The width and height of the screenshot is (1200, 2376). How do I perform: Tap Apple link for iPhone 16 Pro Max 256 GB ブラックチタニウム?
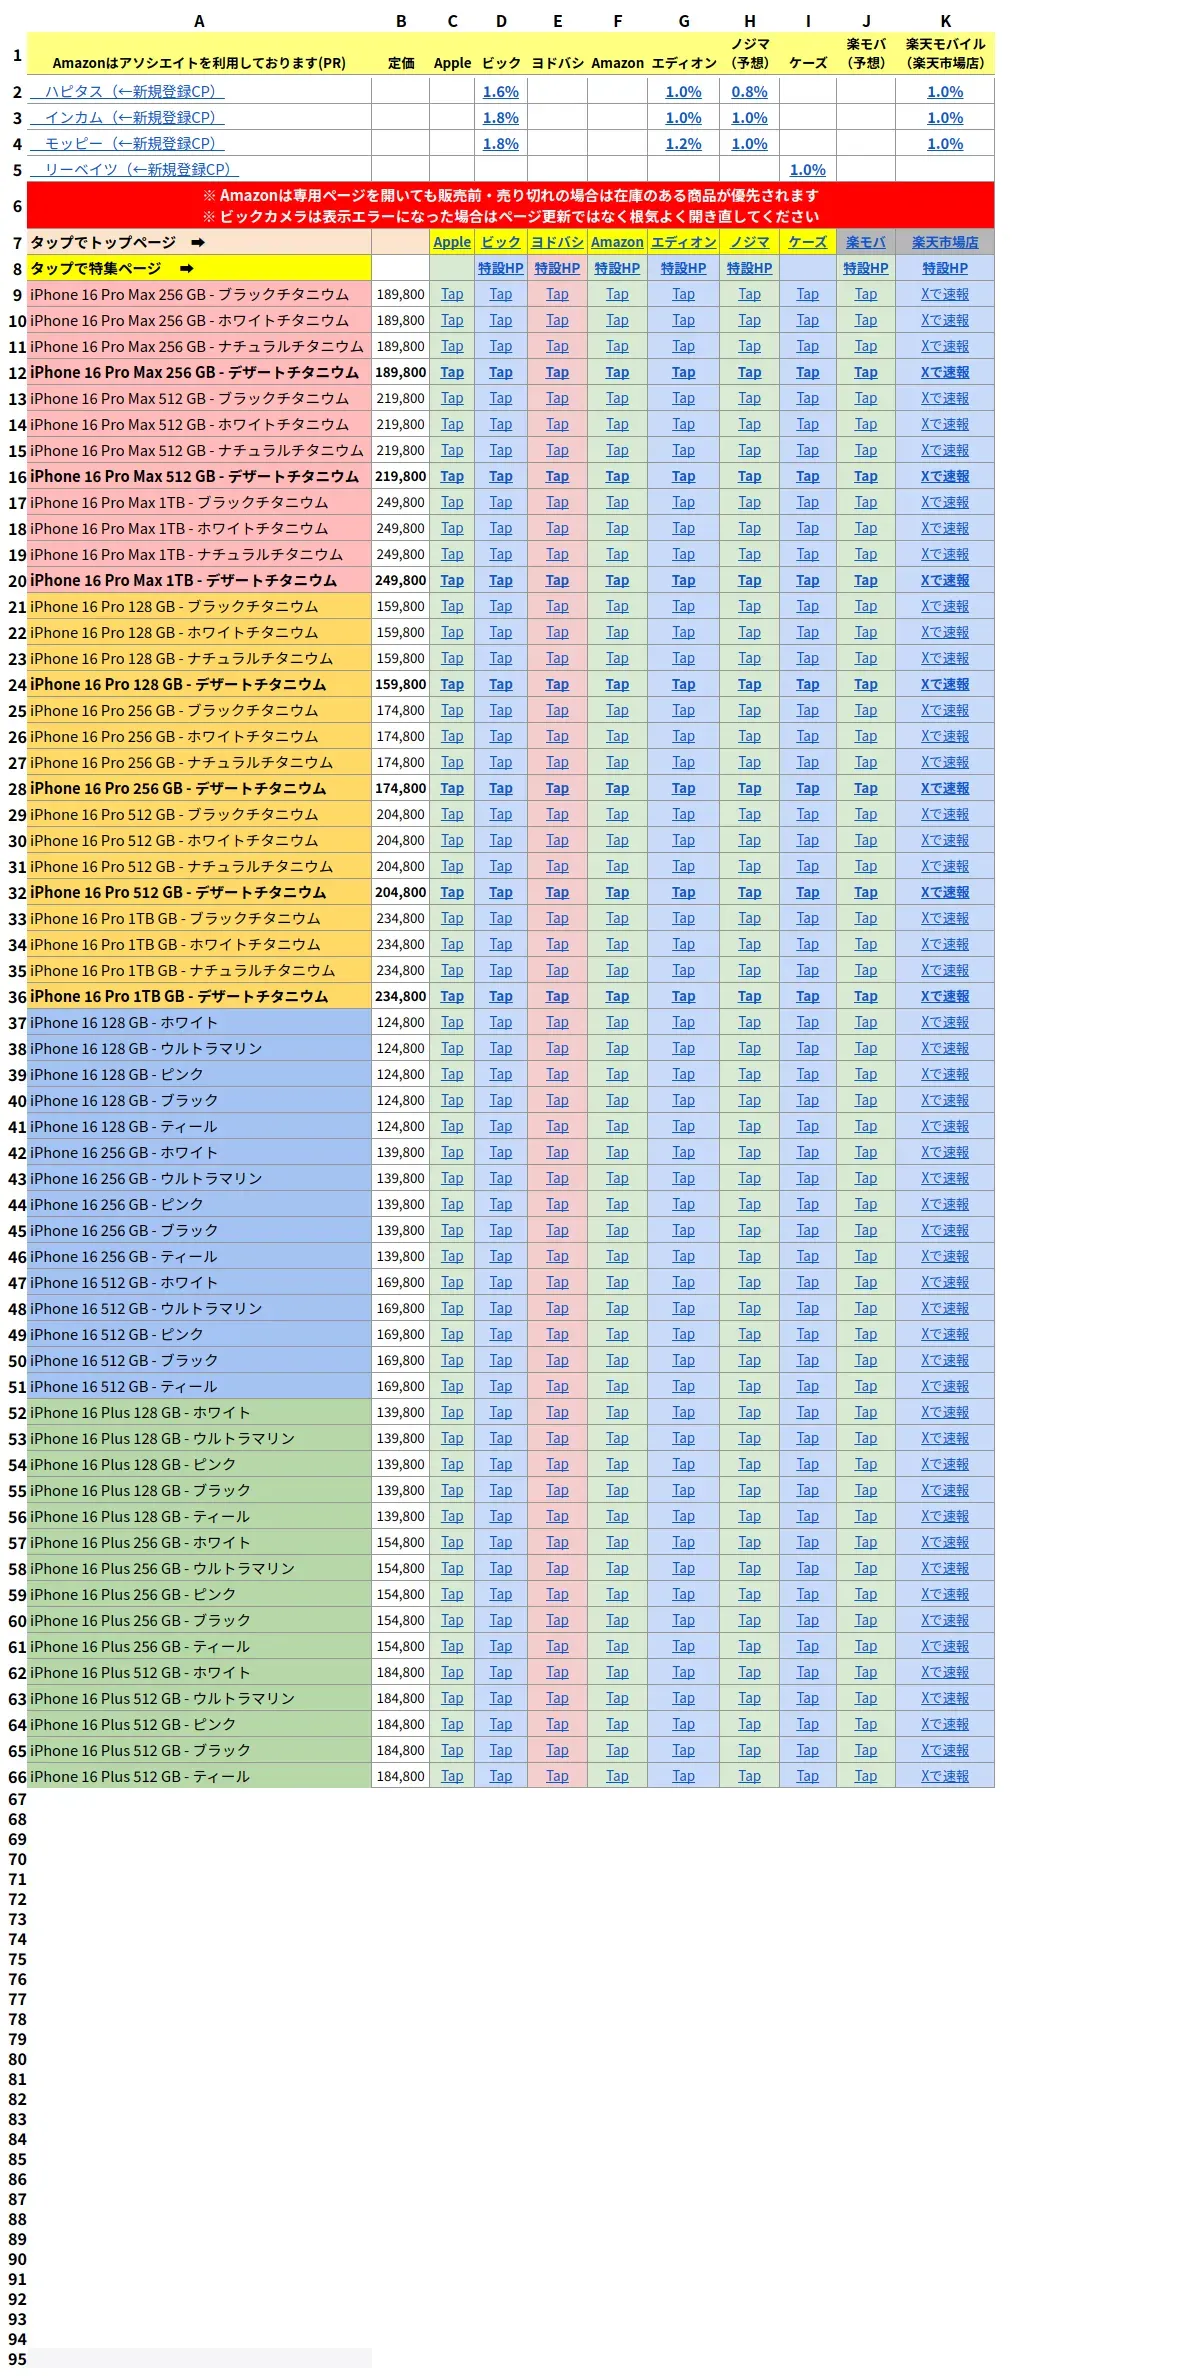pyautogui.click(x=452, y=294)
